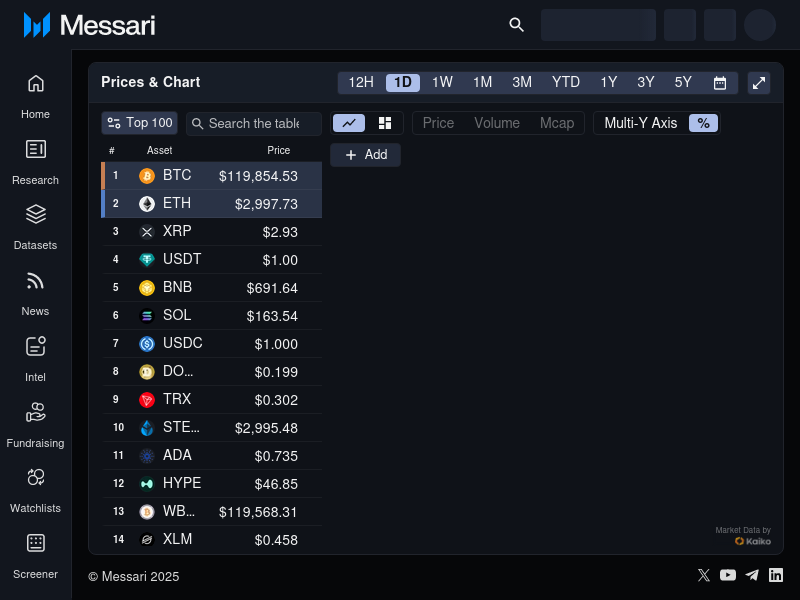Click the XRP coin icon

(x=147, y=232)
